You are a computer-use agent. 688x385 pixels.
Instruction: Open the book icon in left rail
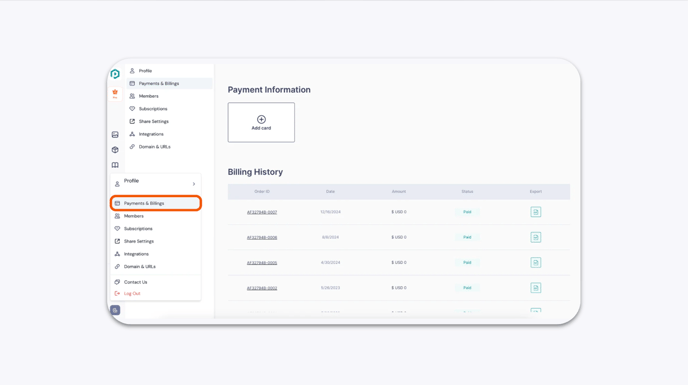115,165
